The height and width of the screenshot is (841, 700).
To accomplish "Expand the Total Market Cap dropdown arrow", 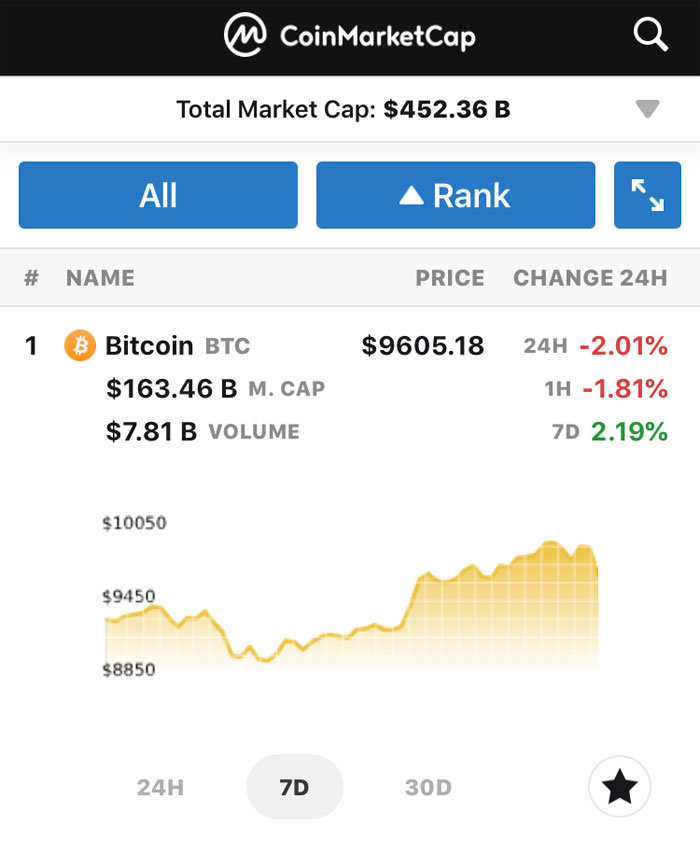I will pyautogui.click(x=647, y=109).
